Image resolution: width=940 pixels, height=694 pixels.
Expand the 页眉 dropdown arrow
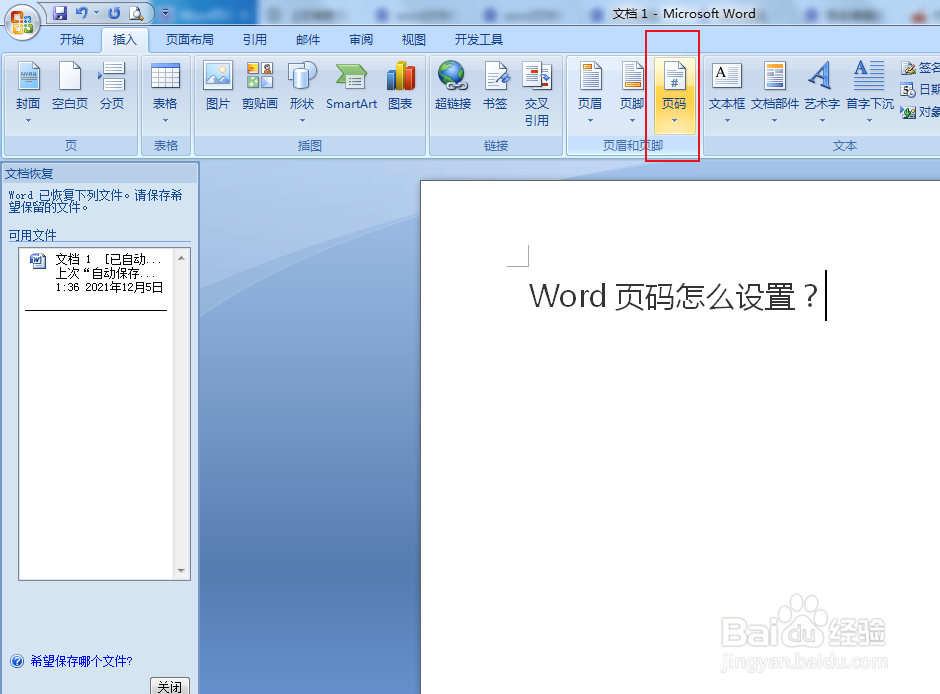point(590,120)
